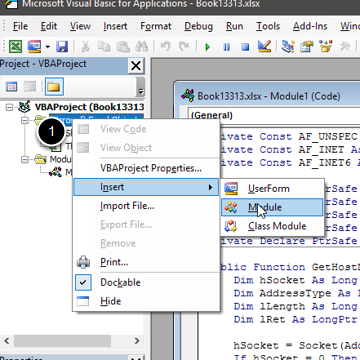Open Object Browser toolbar icon

326,46
